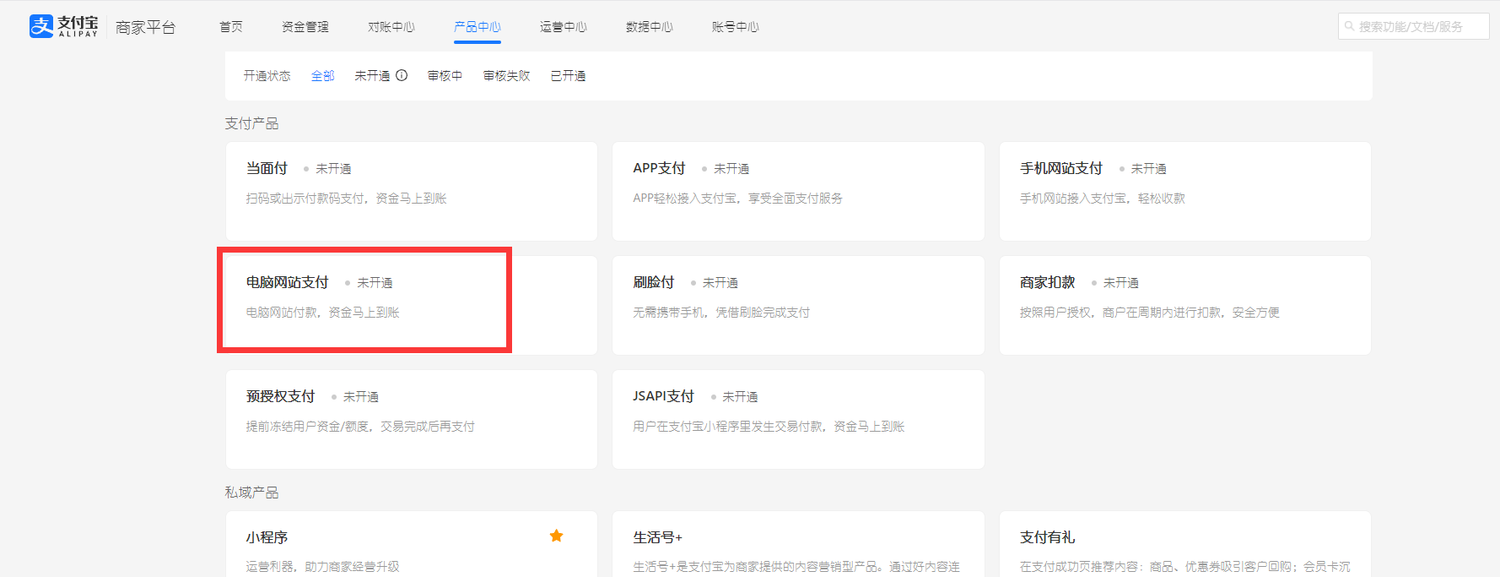
Task: Open the 预授权支付 product card
Action: (x=411, y=419)
